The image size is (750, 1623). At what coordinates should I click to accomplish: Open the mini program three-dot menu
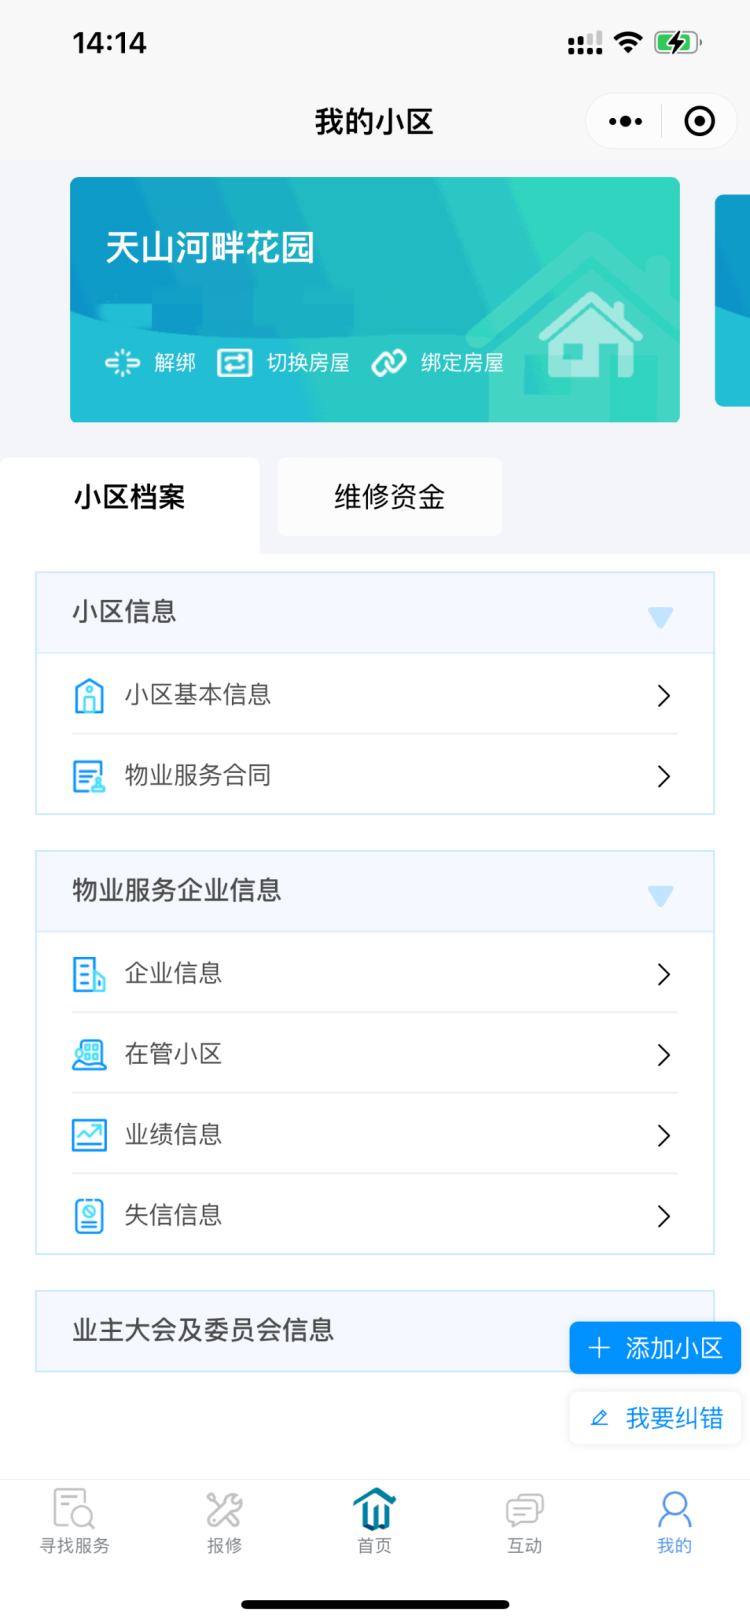pyautogui.click(x=626, y=122)
